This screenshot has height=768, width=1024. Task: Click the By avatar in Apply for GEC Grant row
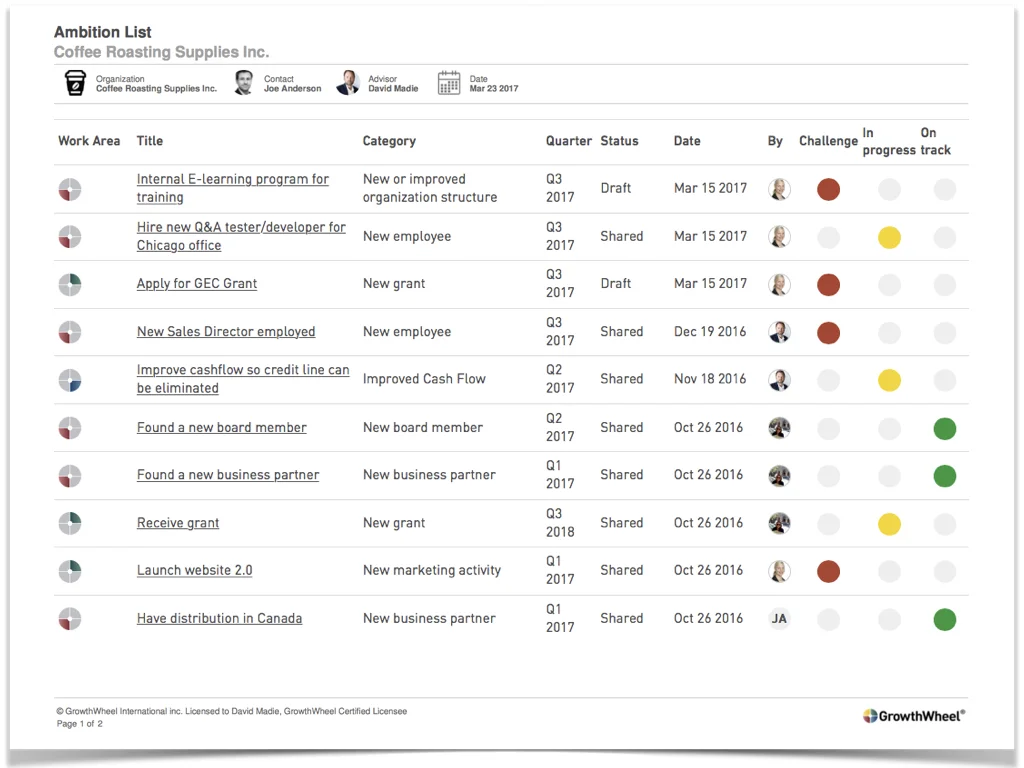(x=779, y=285)
